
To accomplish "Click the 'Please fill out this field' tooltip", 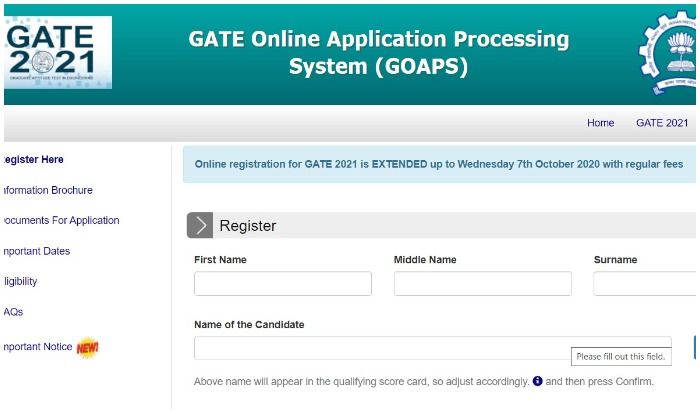I will click(x=619, y=356).
